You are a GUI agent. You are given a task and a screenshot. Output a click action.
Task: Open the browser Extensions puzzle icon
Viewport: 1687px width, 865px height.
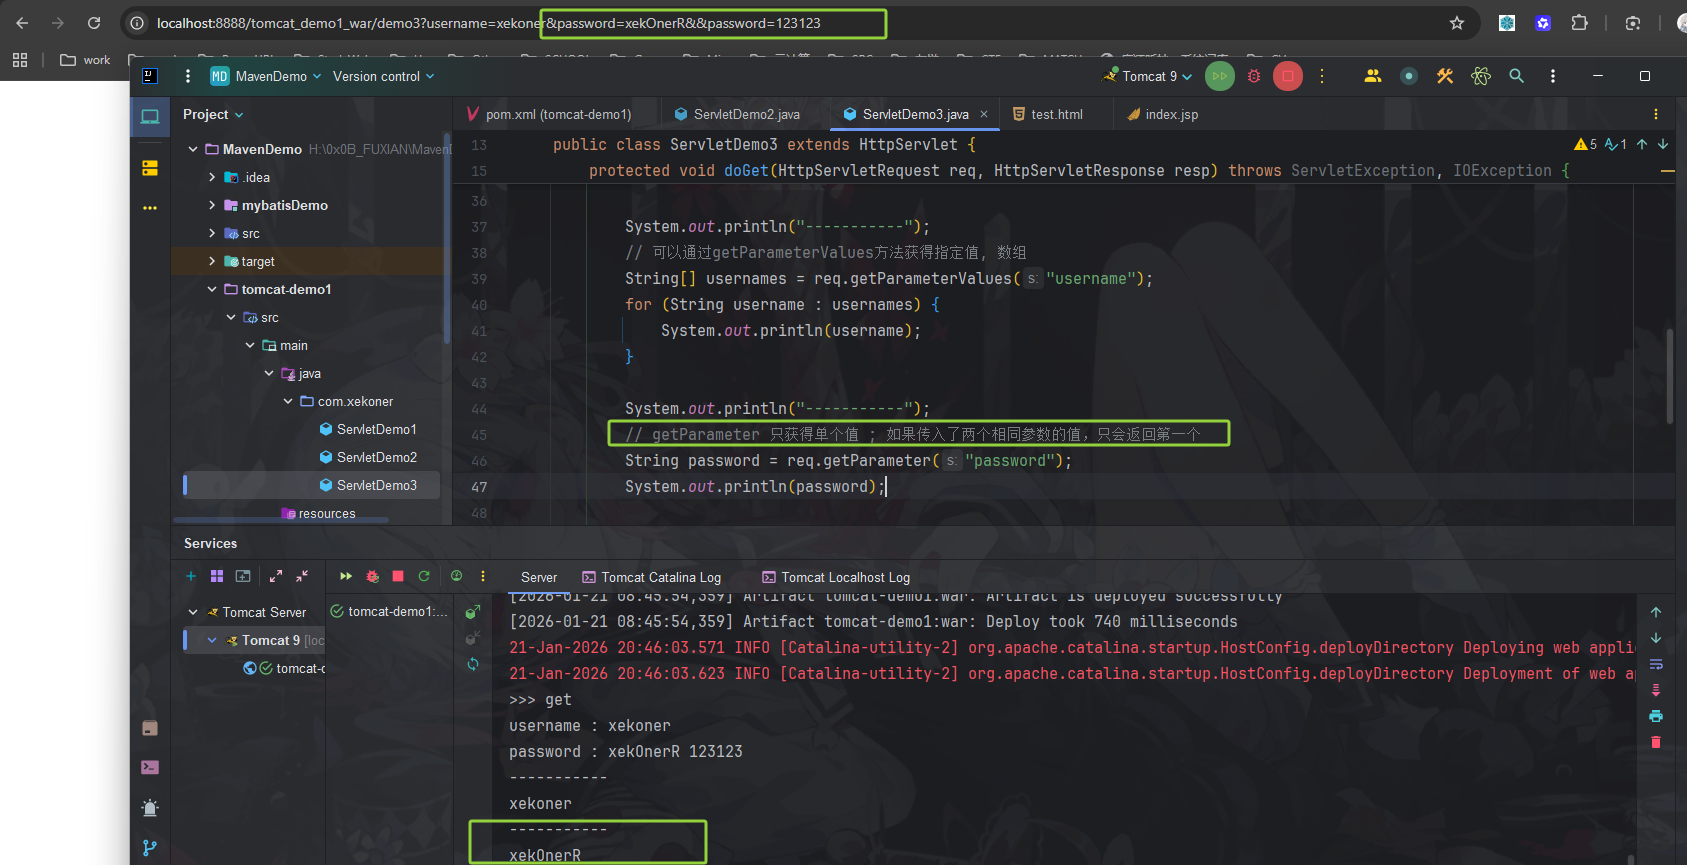[1580, 23]
